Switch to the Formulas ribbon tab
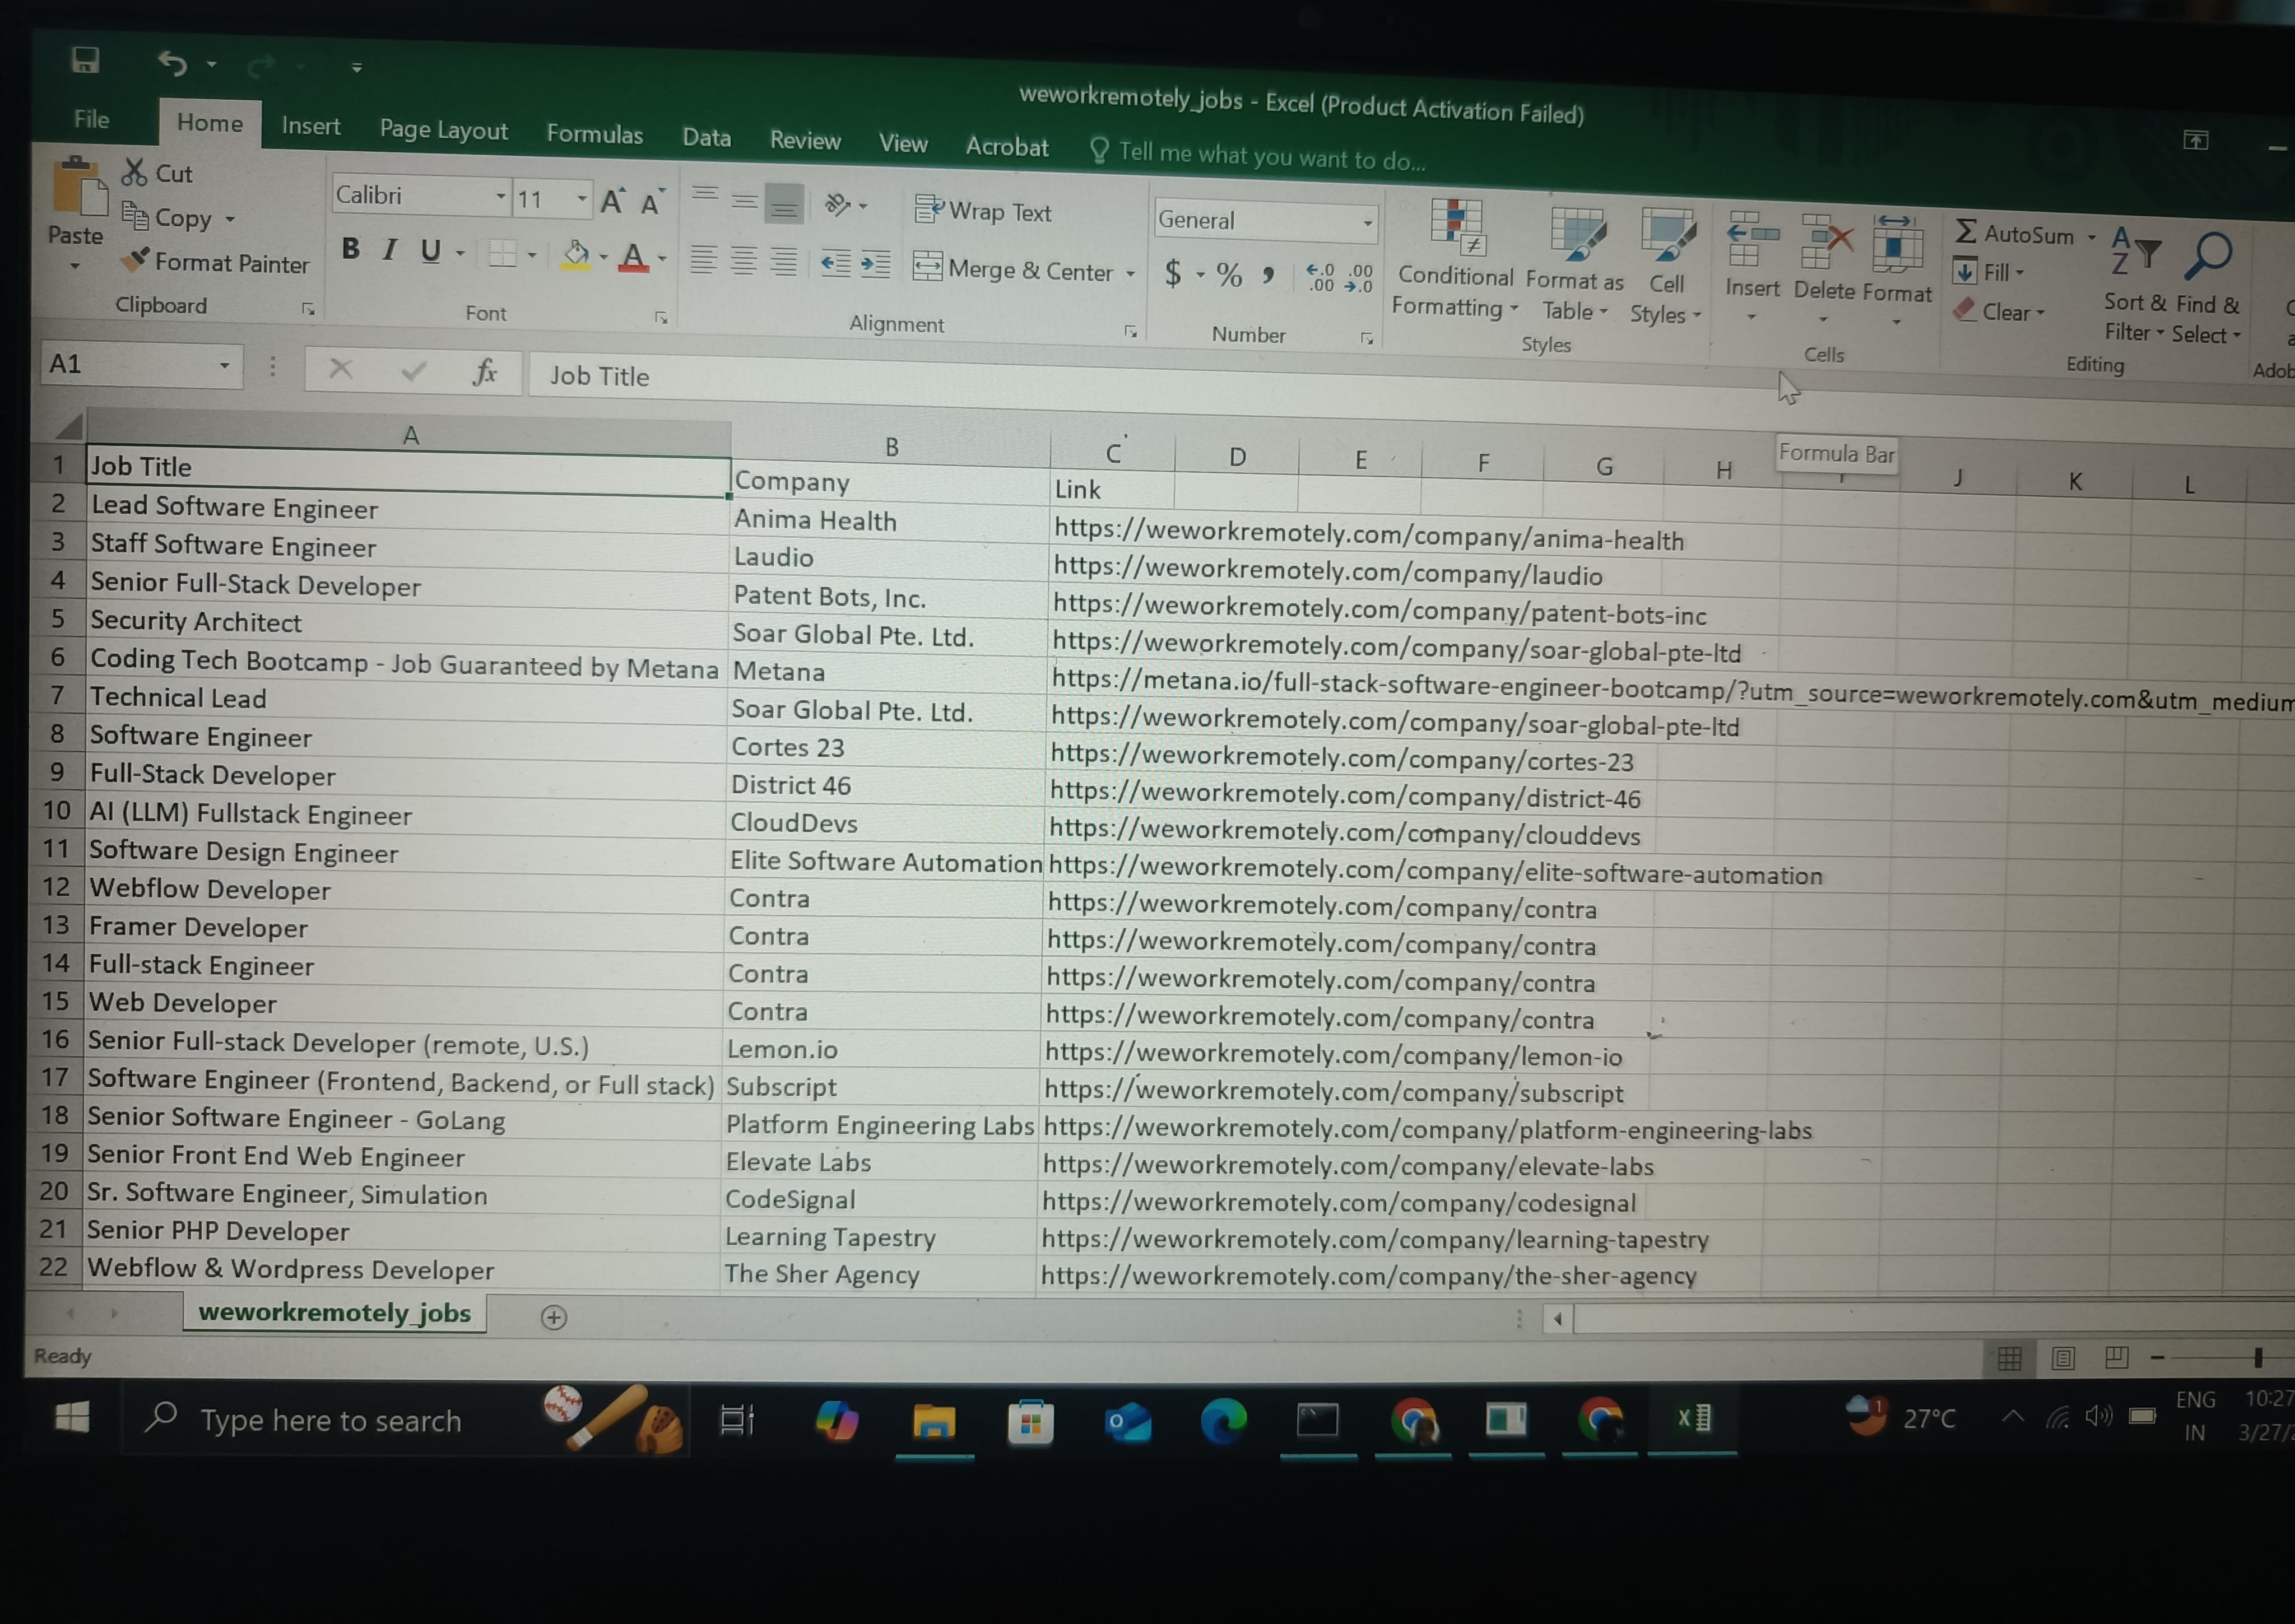This screenshot has width=2295, height=1624. [x=594, y=134]
